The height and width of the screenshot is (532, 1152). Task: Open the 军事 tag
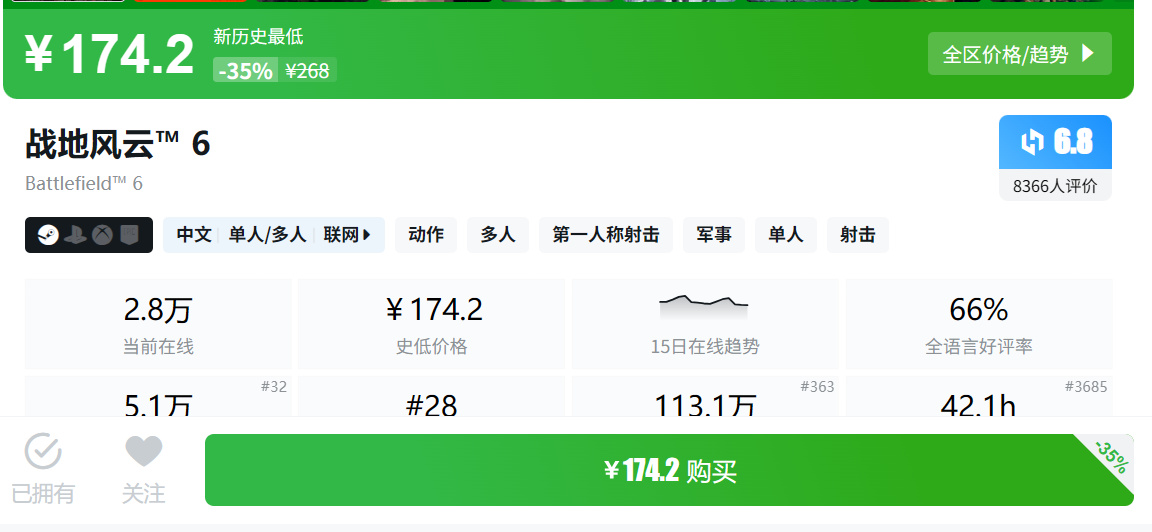pyautogui.click(x=714, y=235)
